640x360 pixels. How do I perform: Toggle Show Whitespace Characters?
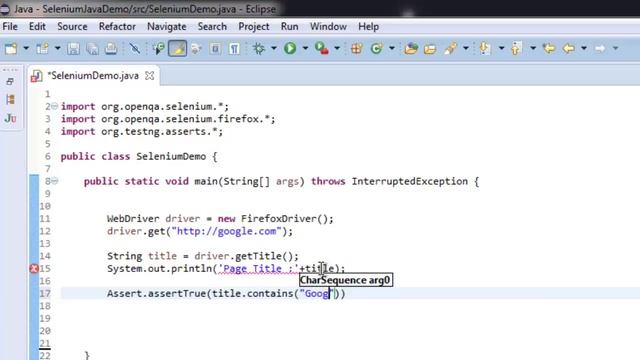234,49
